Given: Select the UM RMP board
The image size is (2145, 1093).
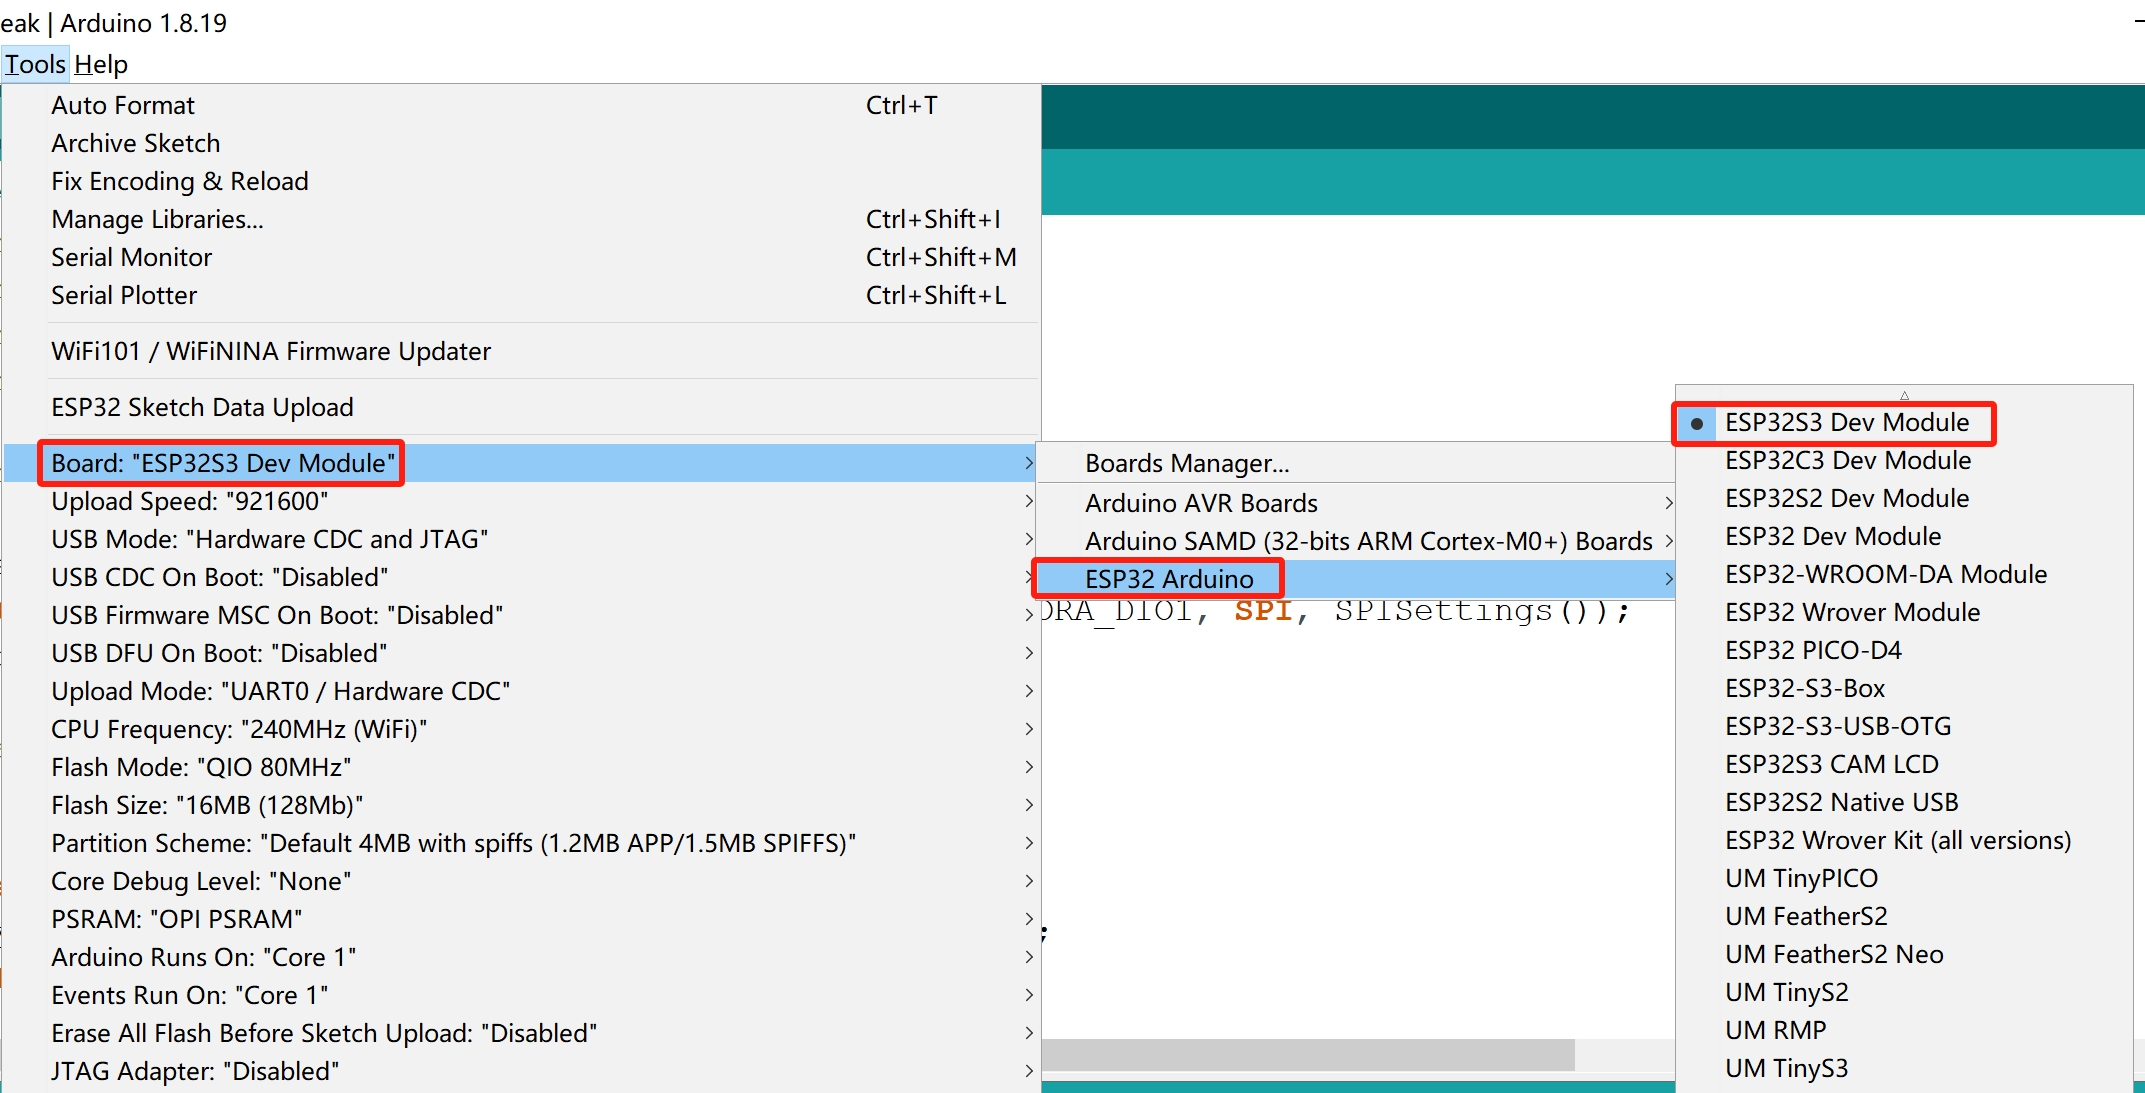Looking at the screenshot, I should (x=1904, y=1031).
